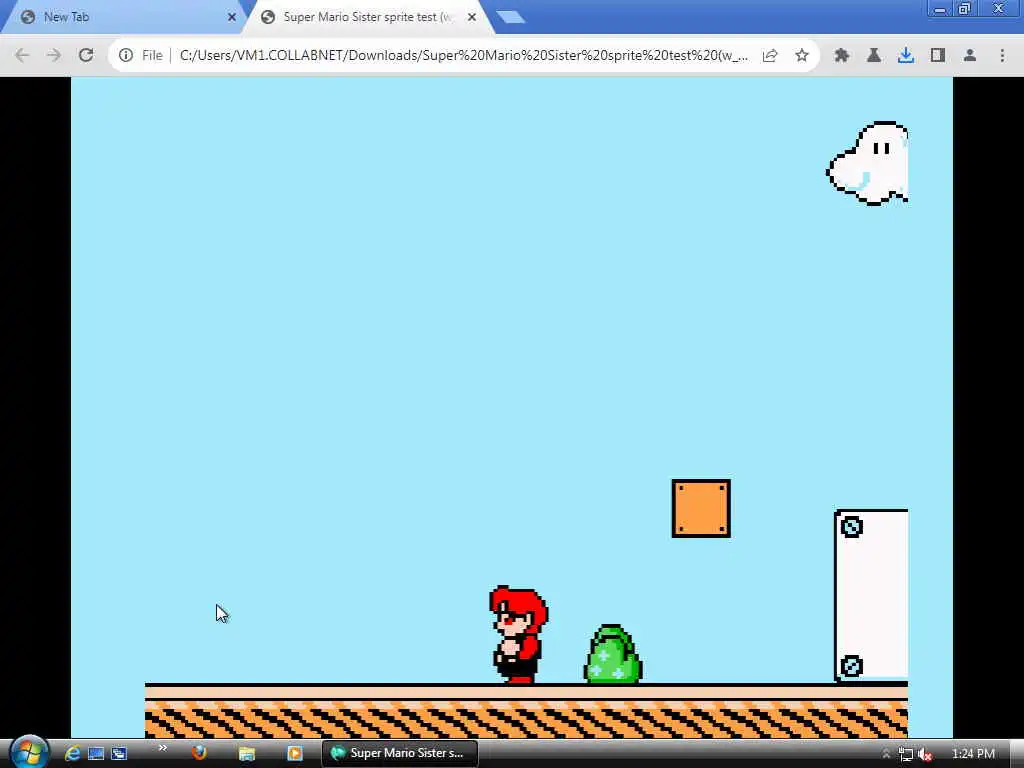Click the network tray icon
The width and height of the screenshot is (1024, 768).
(905, 754)
